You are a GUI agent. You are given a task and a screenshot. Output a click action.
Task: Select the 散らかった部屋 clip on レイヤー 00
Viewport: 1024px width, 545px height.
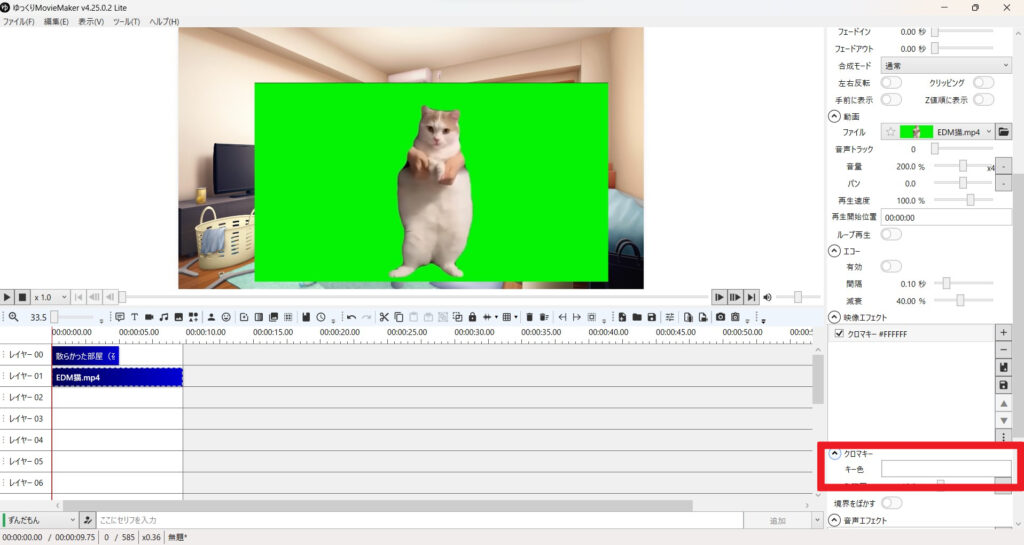click(86, 356)
